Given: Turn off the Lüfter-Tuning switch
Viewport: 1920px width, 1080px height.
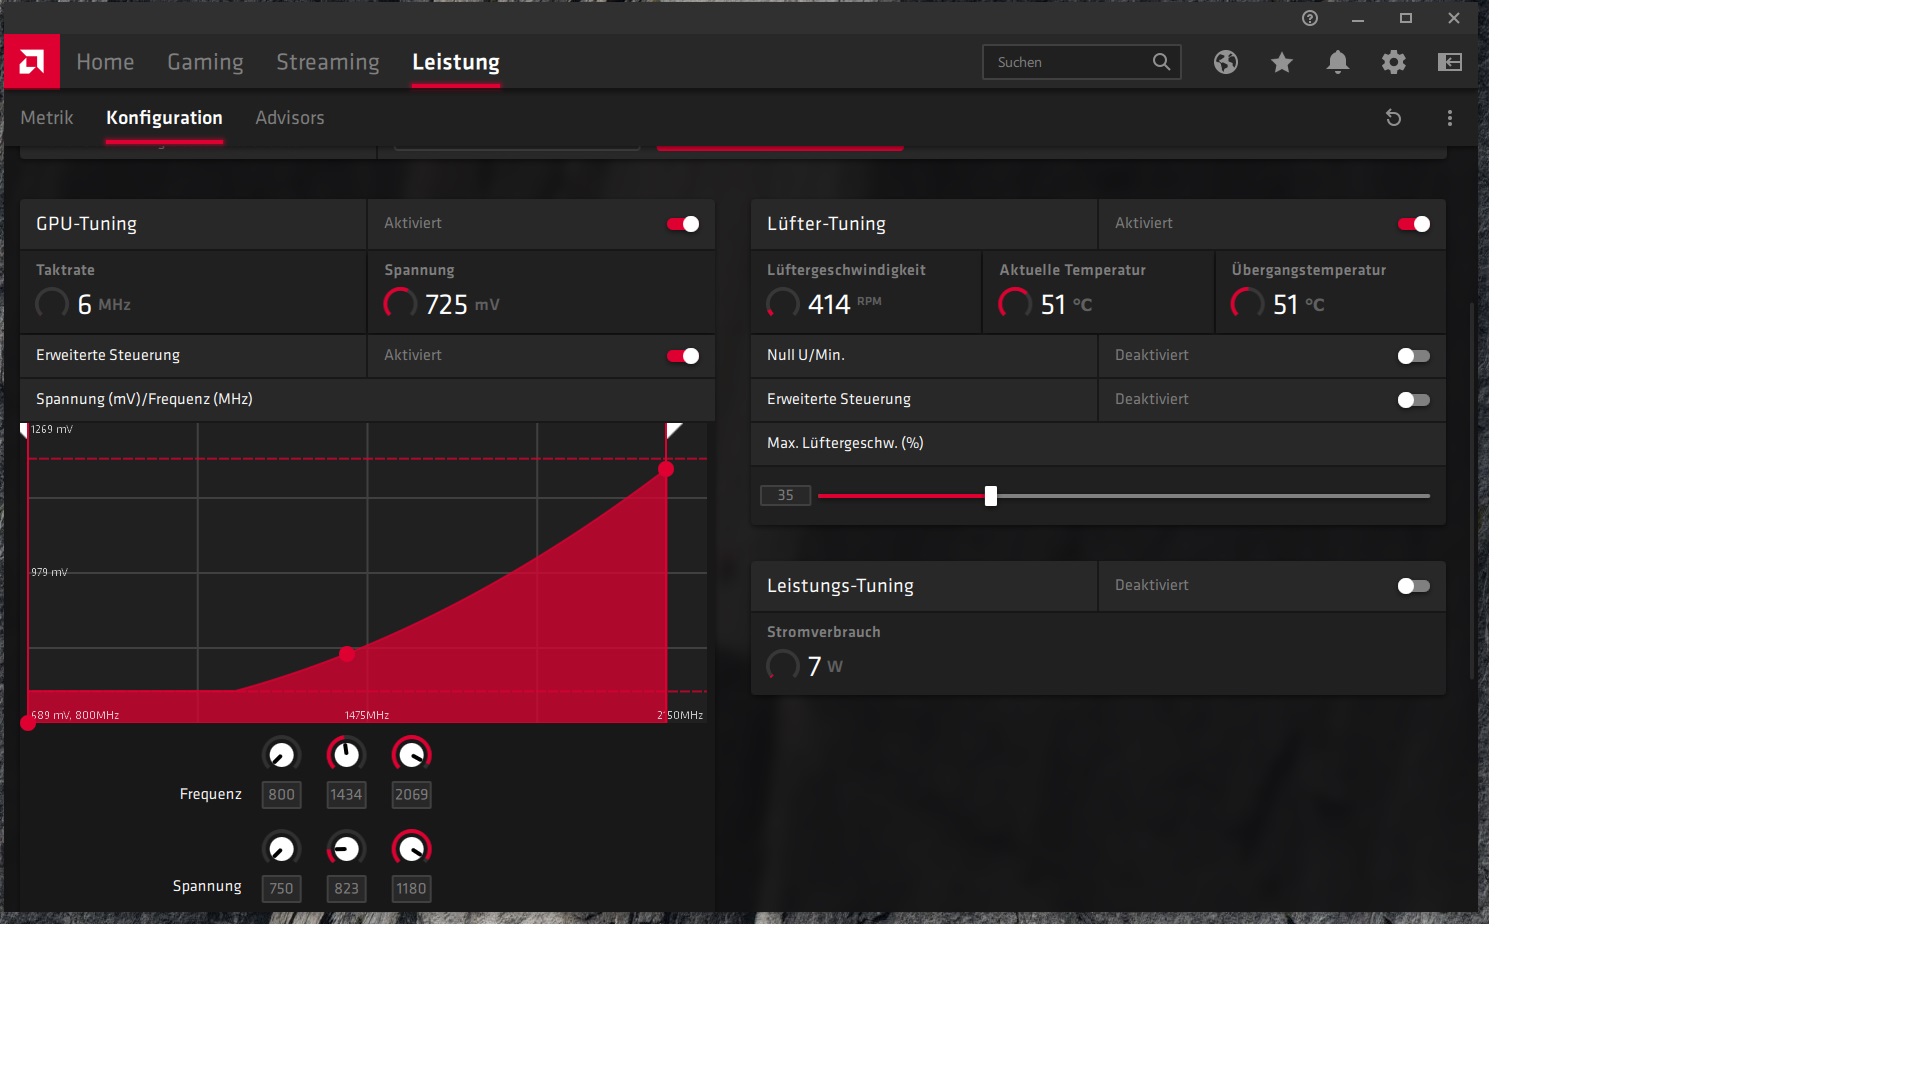Looking at the screenshot, I should click(1413, 224).
